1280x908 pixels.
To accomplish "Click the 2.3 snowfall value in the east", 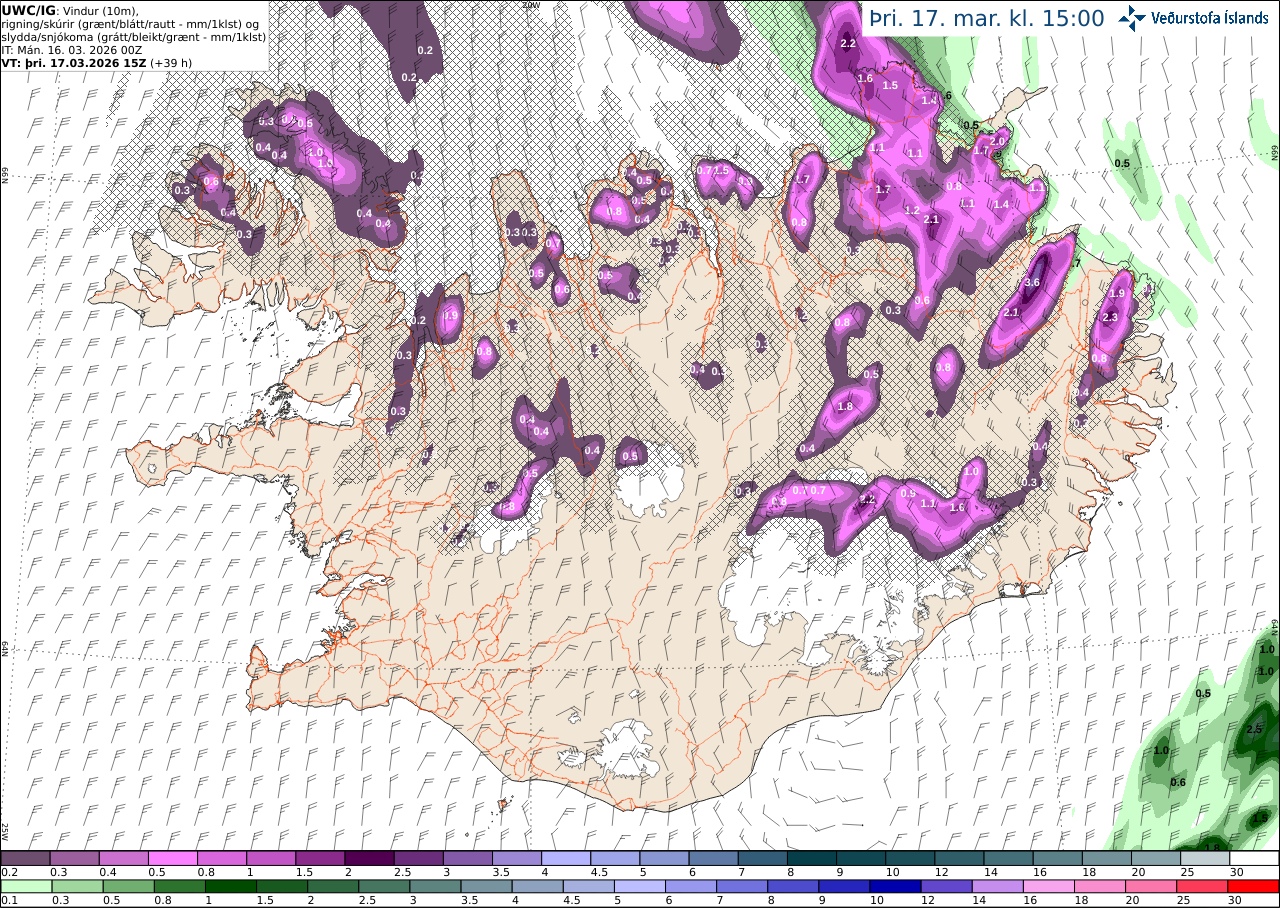I will 1109,317.
